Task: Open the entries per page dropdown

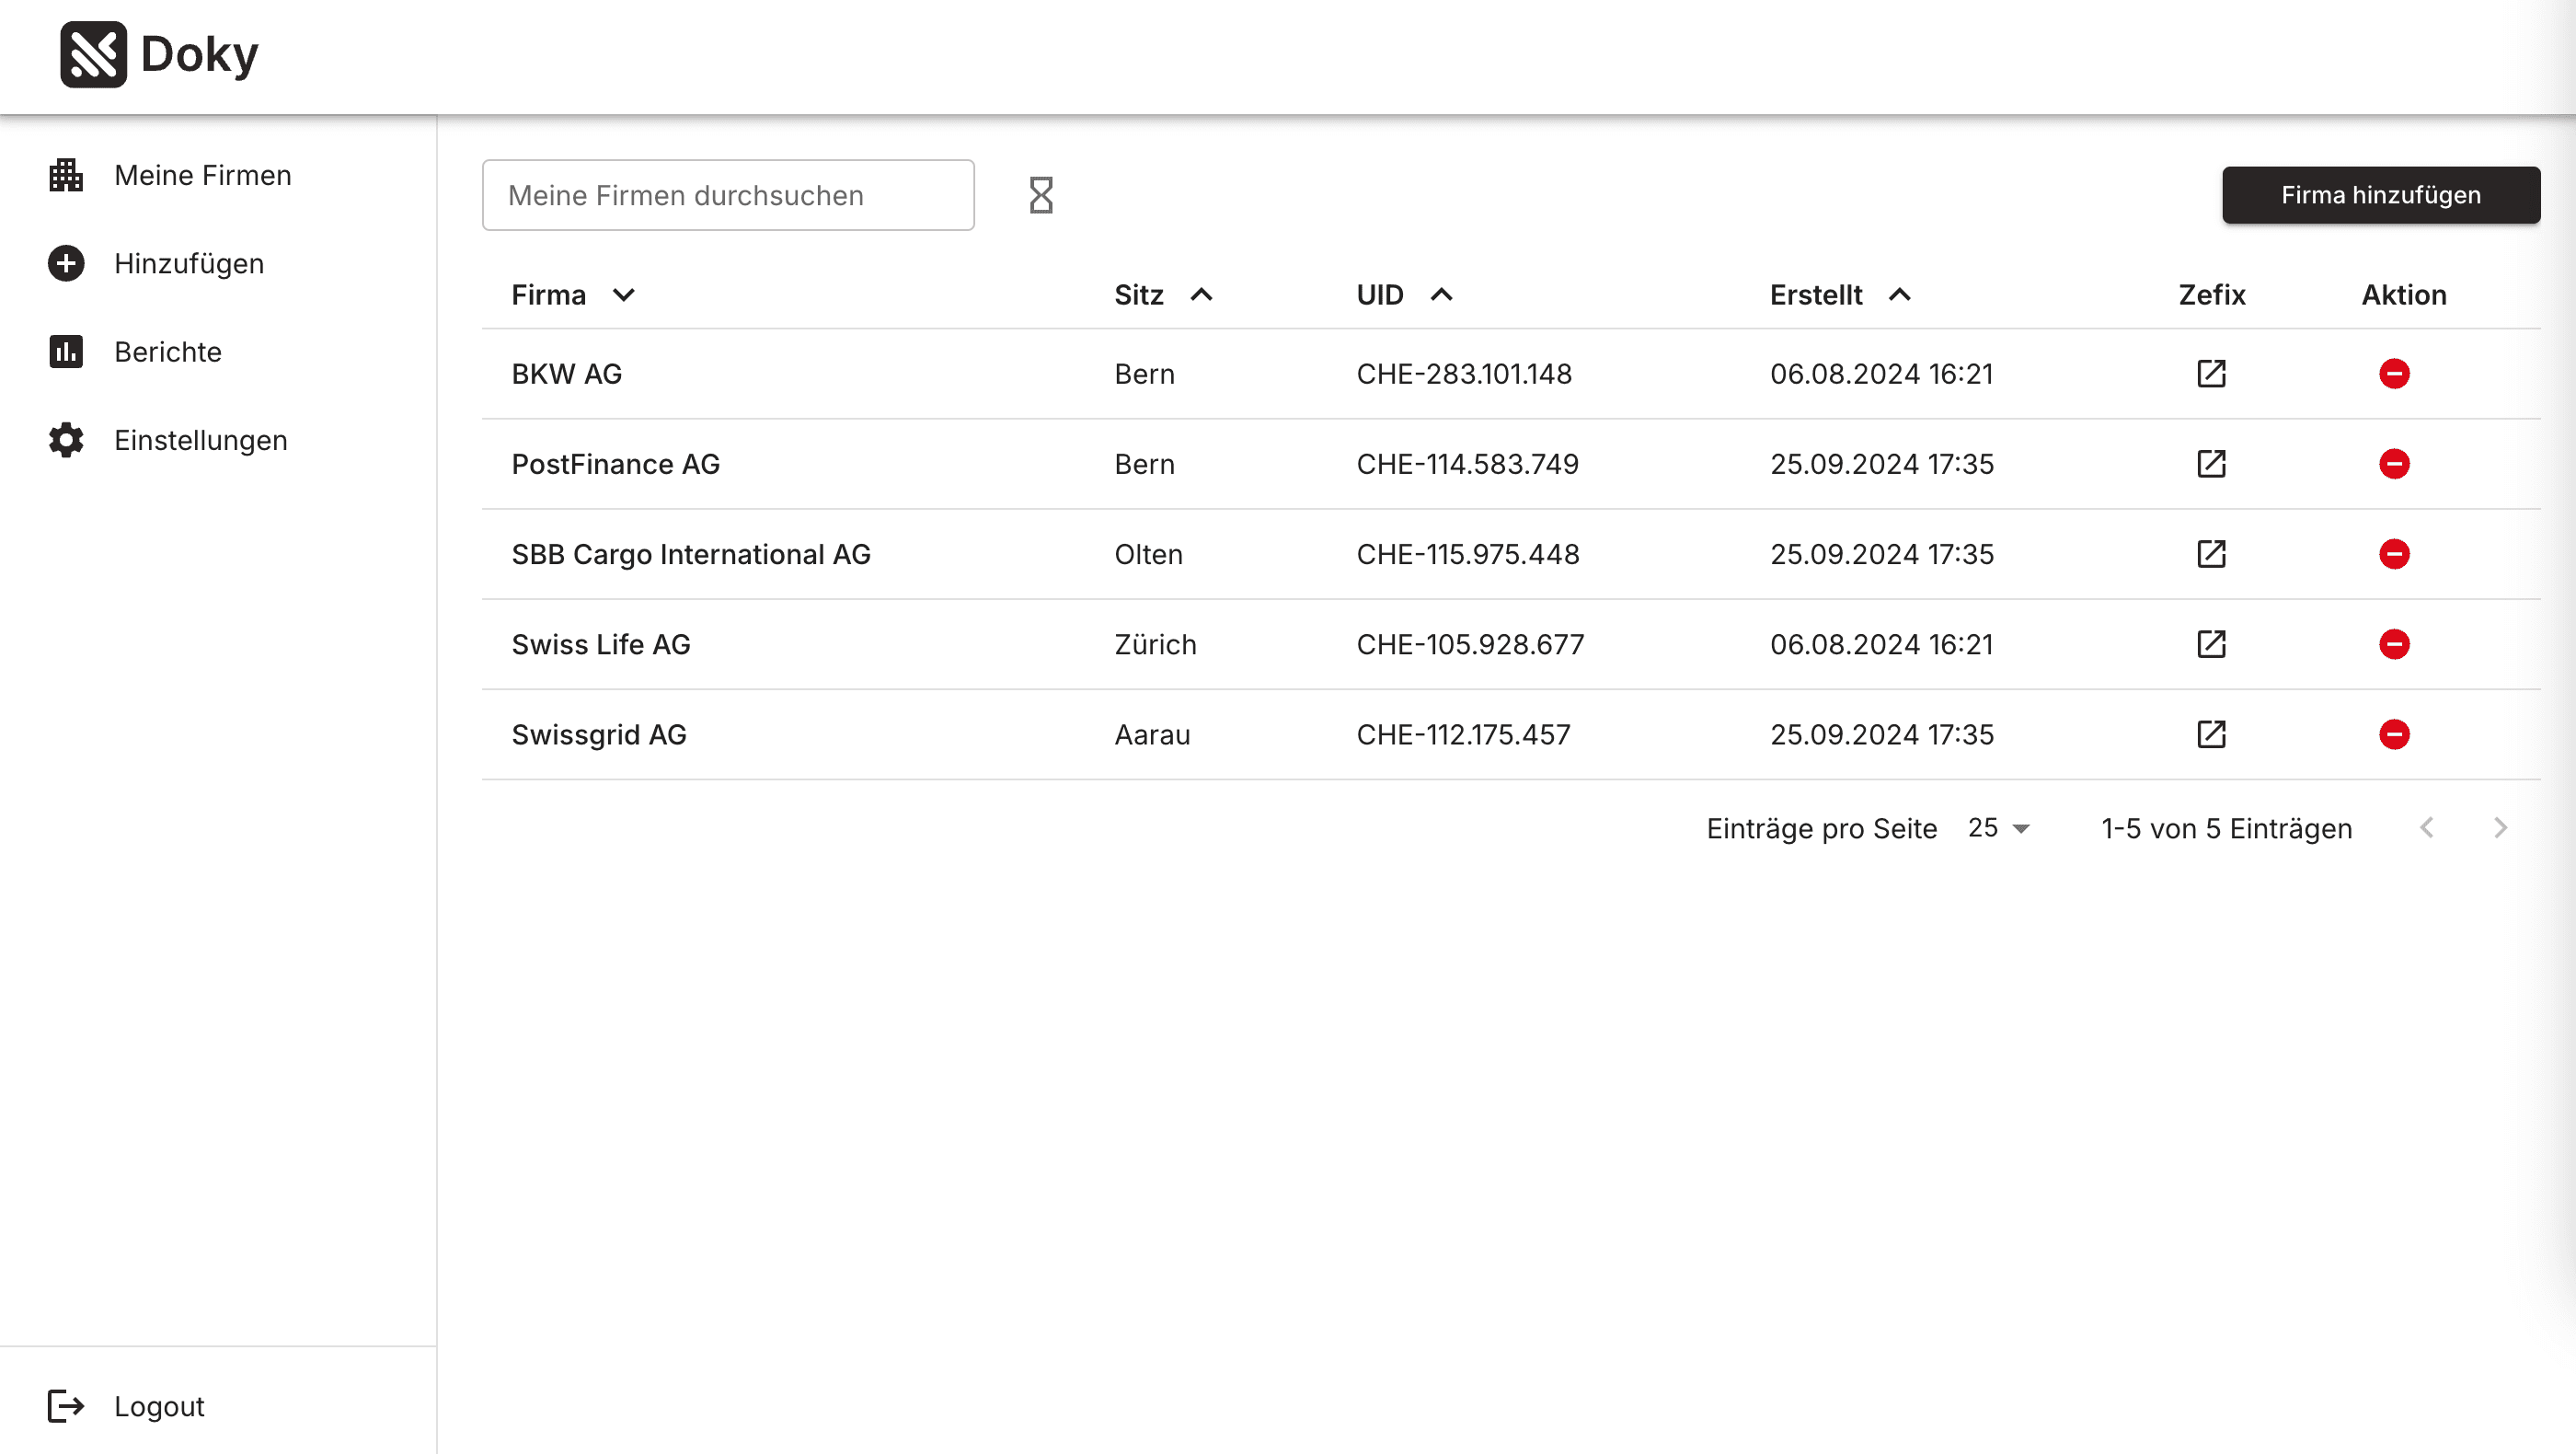Action: click(x=1999, y=828)
